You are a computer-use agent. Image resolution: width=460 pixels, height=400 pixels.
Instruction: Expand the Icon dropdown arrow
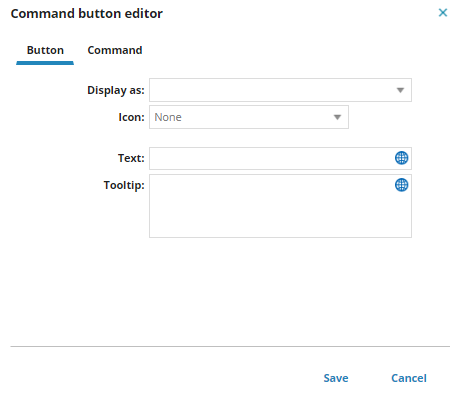coord(337,117)
